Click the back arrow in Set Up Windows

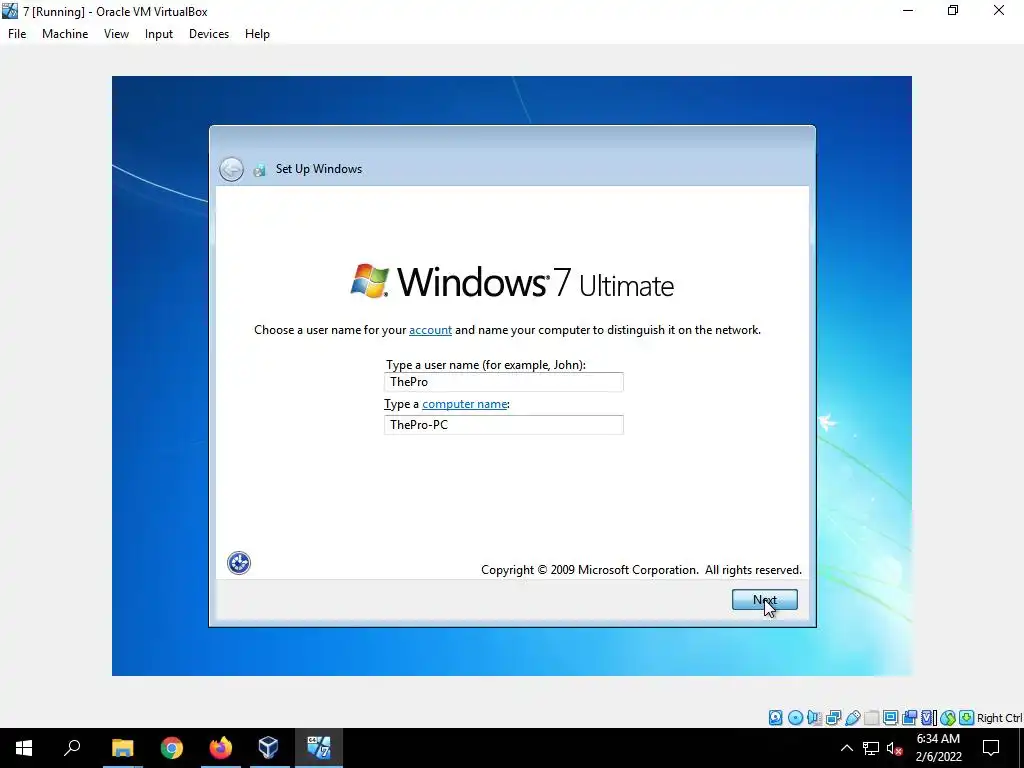[231, 169]
